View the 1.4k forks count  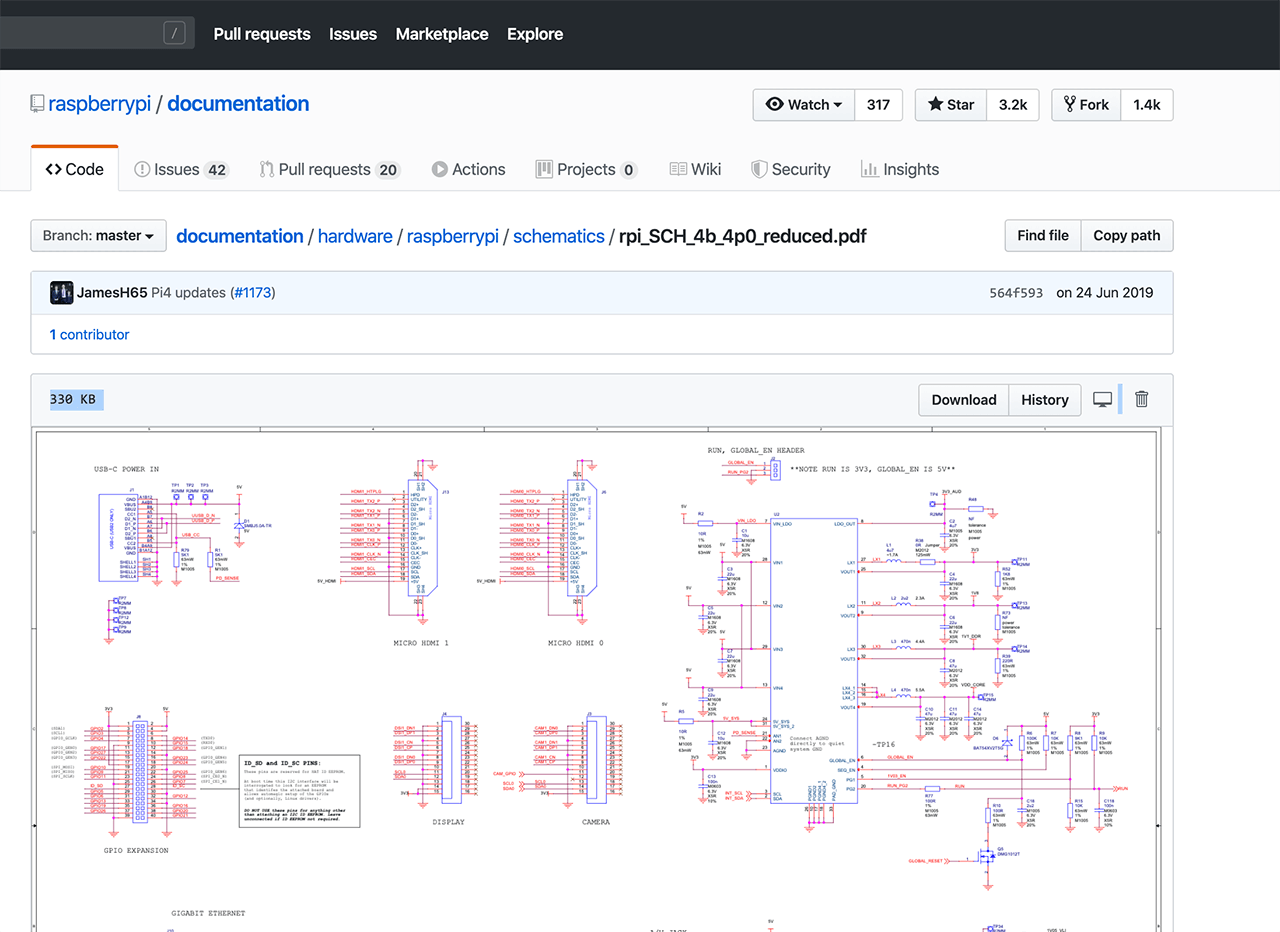point(1147,105)
